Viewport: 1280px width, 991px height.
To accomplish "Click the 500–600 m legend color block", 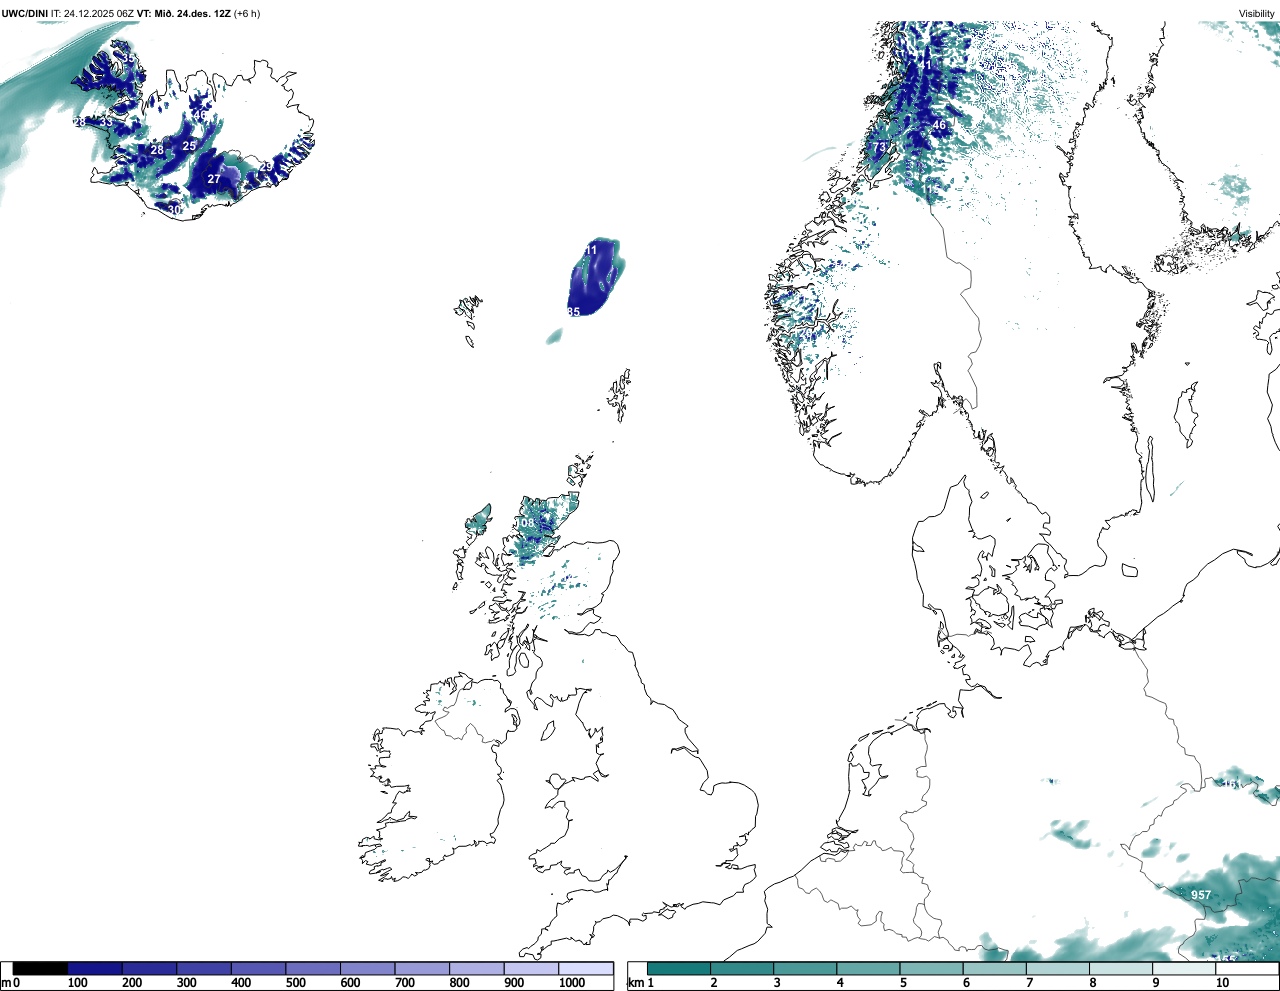I will (313, 968).
